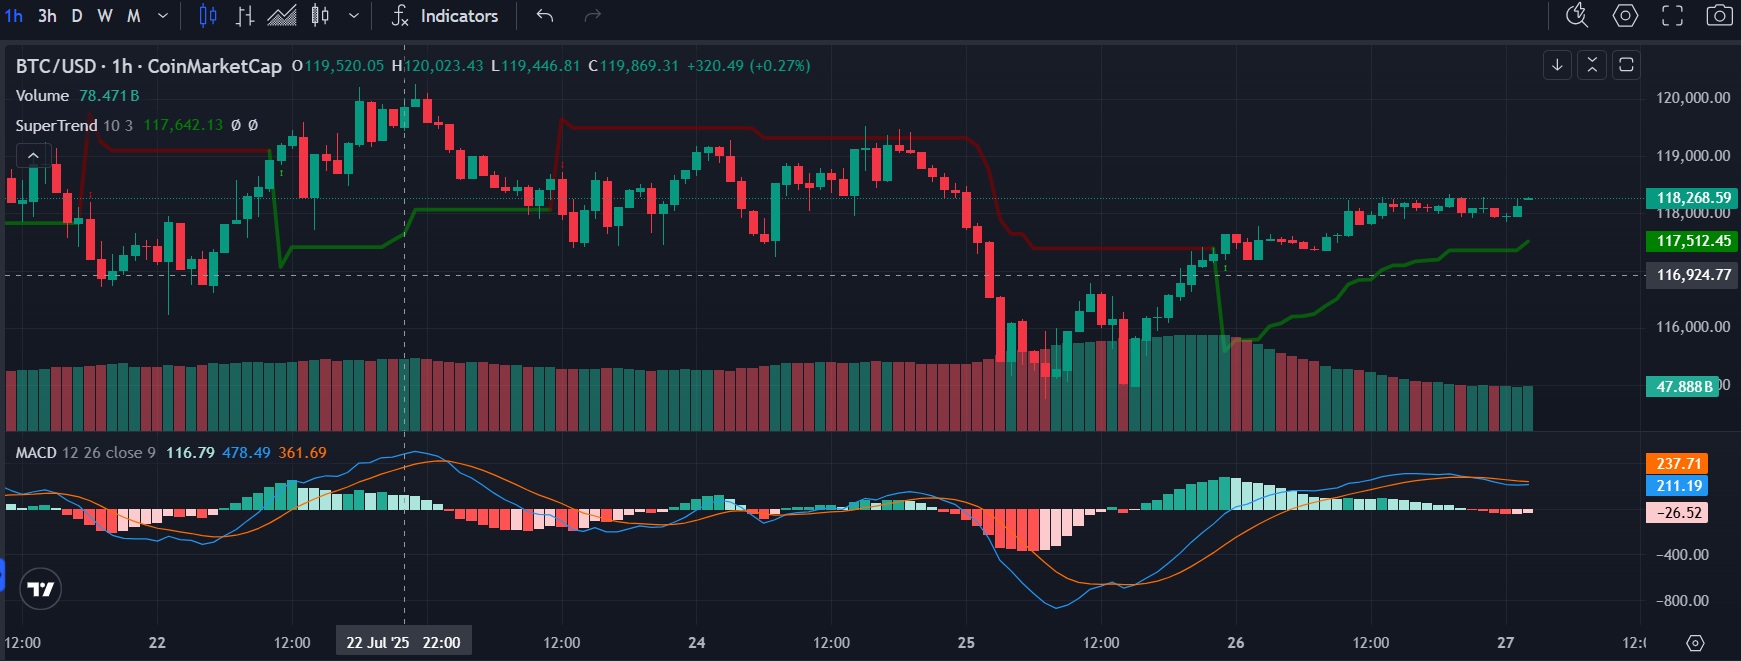Click the BTC/USD symbol title
Screen dimensions: 1741x661
pyautogui.click(x=56, y=66)
